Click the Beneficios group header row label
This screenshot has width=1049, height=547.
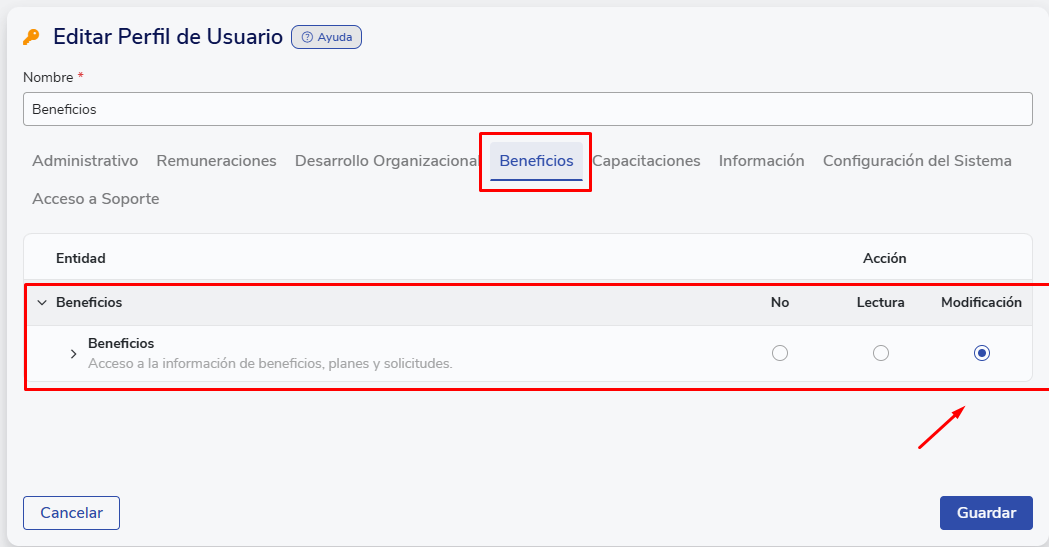click(89, 302)
